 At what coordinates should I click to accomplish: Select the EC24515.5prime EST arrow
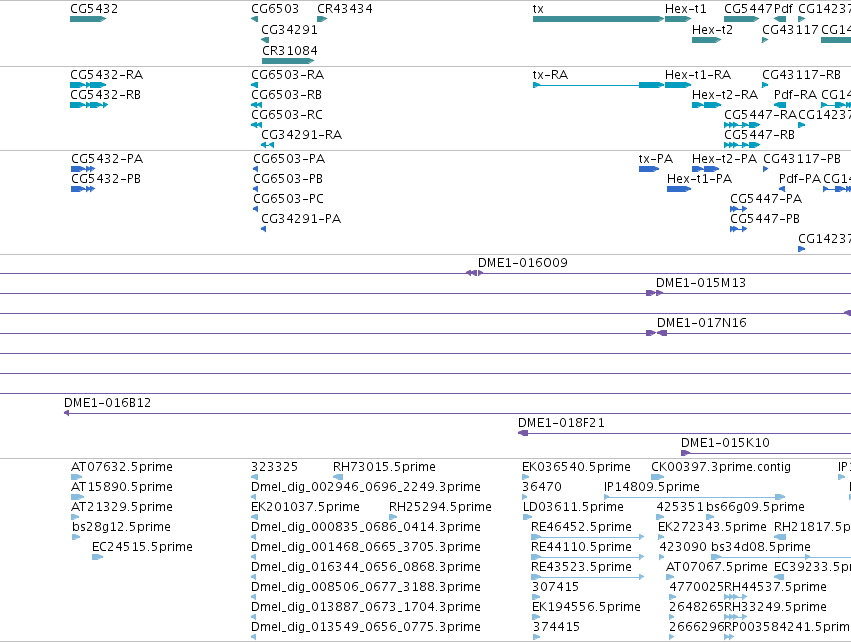pos(98,557)
